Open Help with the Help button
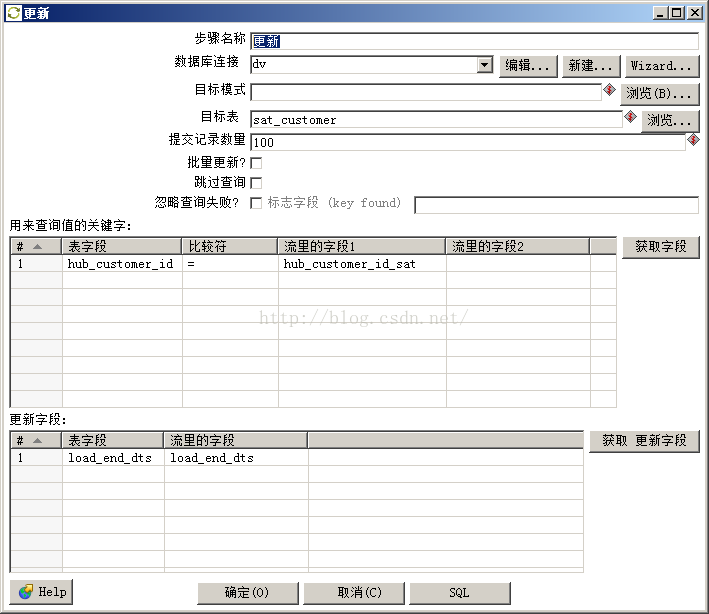Viewport: 709px width, 614px height. [41, 592]
